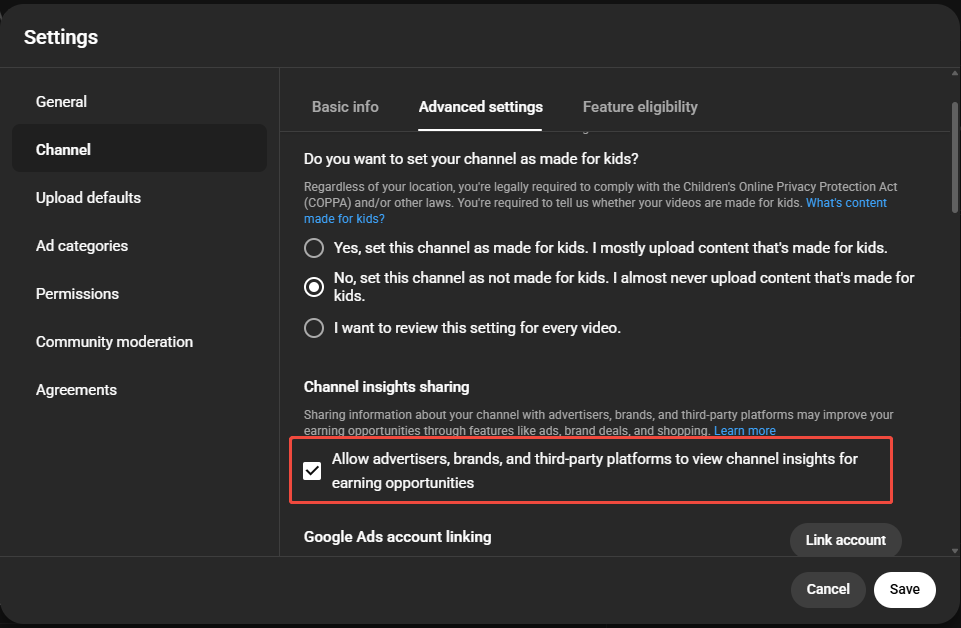Select the Ad categories settings section
Image resolution: width=961 pixels, height=628 pixels.
tap(81, 245)
